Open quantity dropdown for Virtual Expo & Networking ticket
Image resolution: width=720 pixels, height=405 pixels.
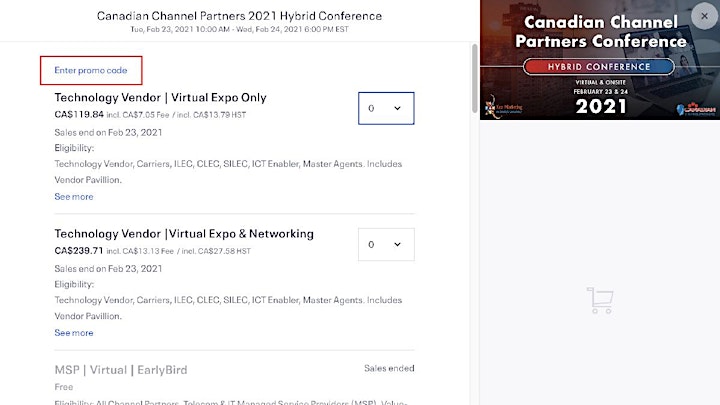386,244
